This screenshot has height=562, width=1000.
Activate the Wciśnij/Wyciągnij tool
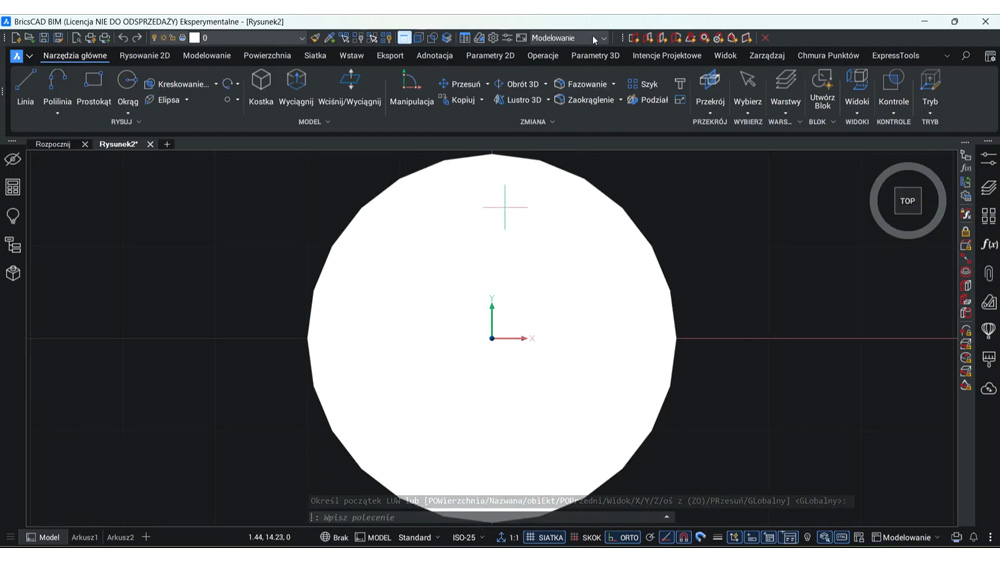tap(349, 88)
